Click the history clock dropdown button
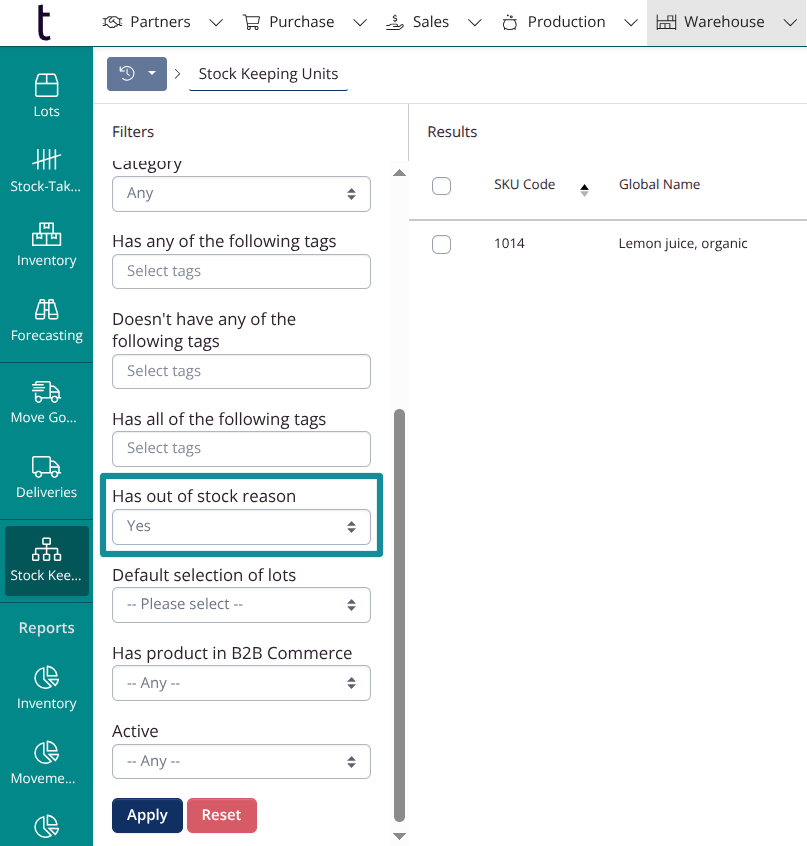807x846 pixels. [x=137, y=74]
